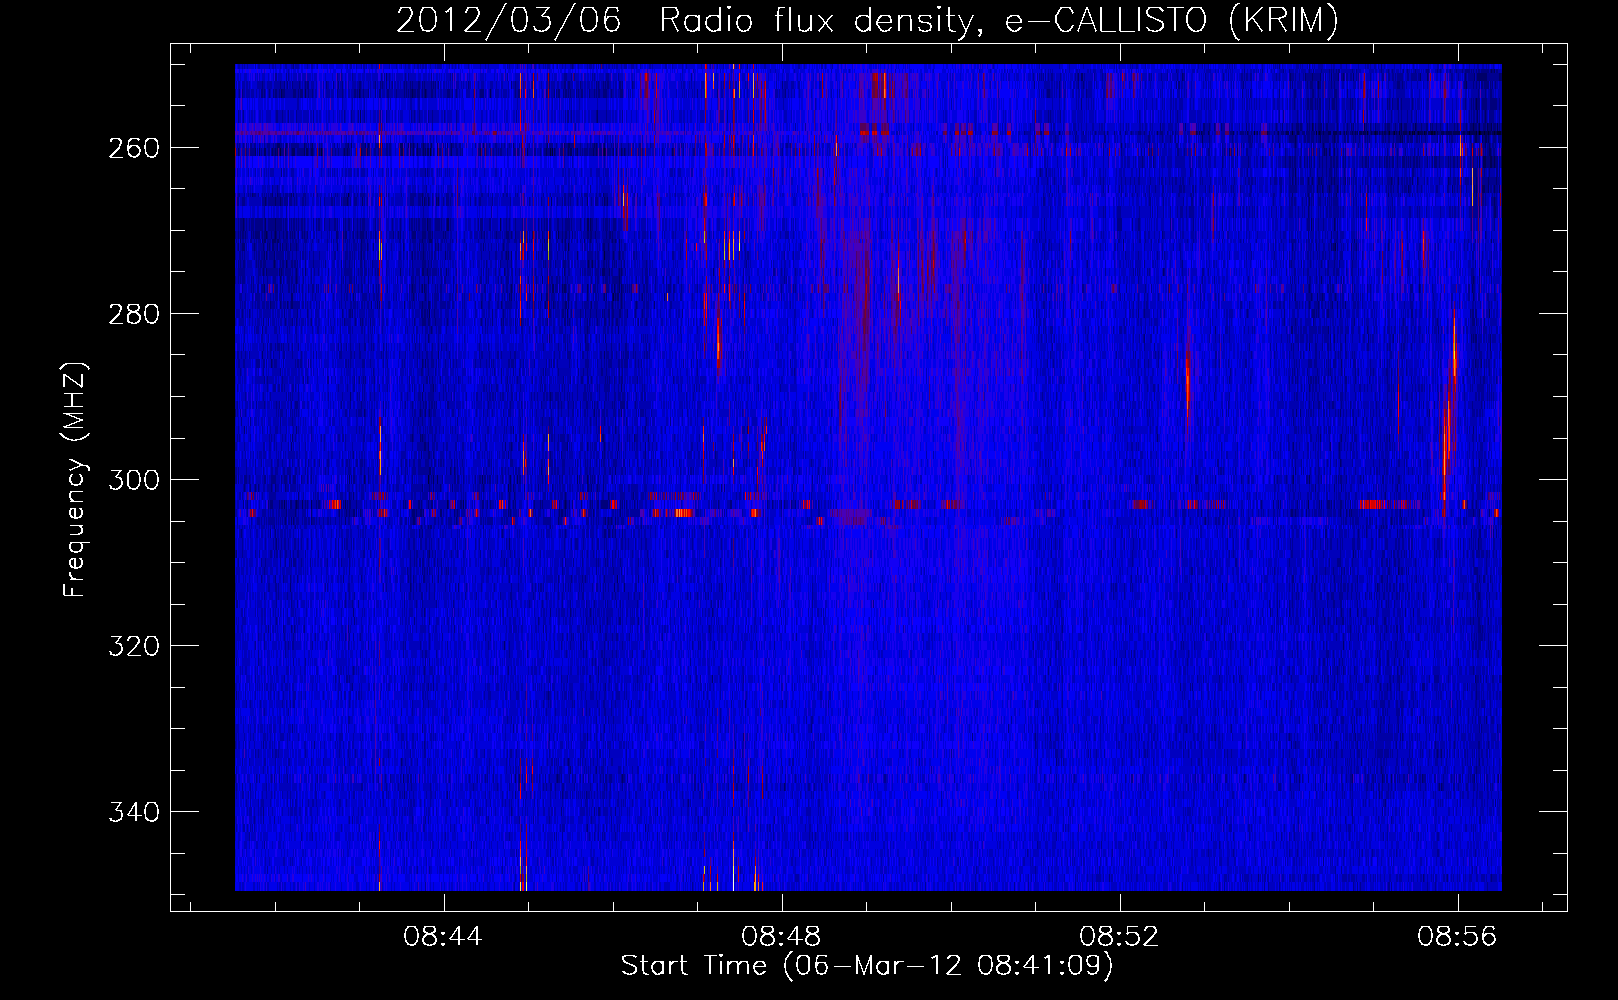This screenshot has height=1000, width=1618.
Task: Select the 340 frequency tick label
Action: [x=133, y=812]
